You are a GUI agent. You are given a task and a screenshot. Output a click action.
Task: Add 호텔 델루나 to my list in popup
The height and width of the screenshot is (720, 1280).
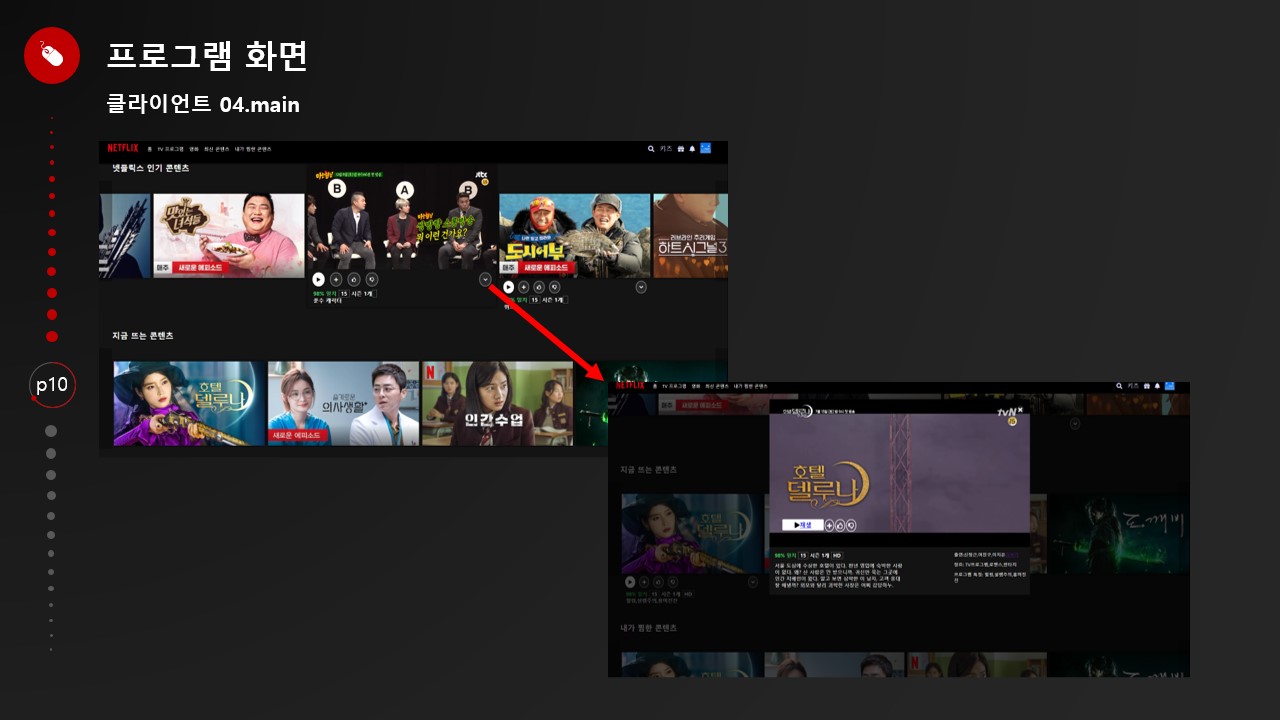click(x=829, y=525)
